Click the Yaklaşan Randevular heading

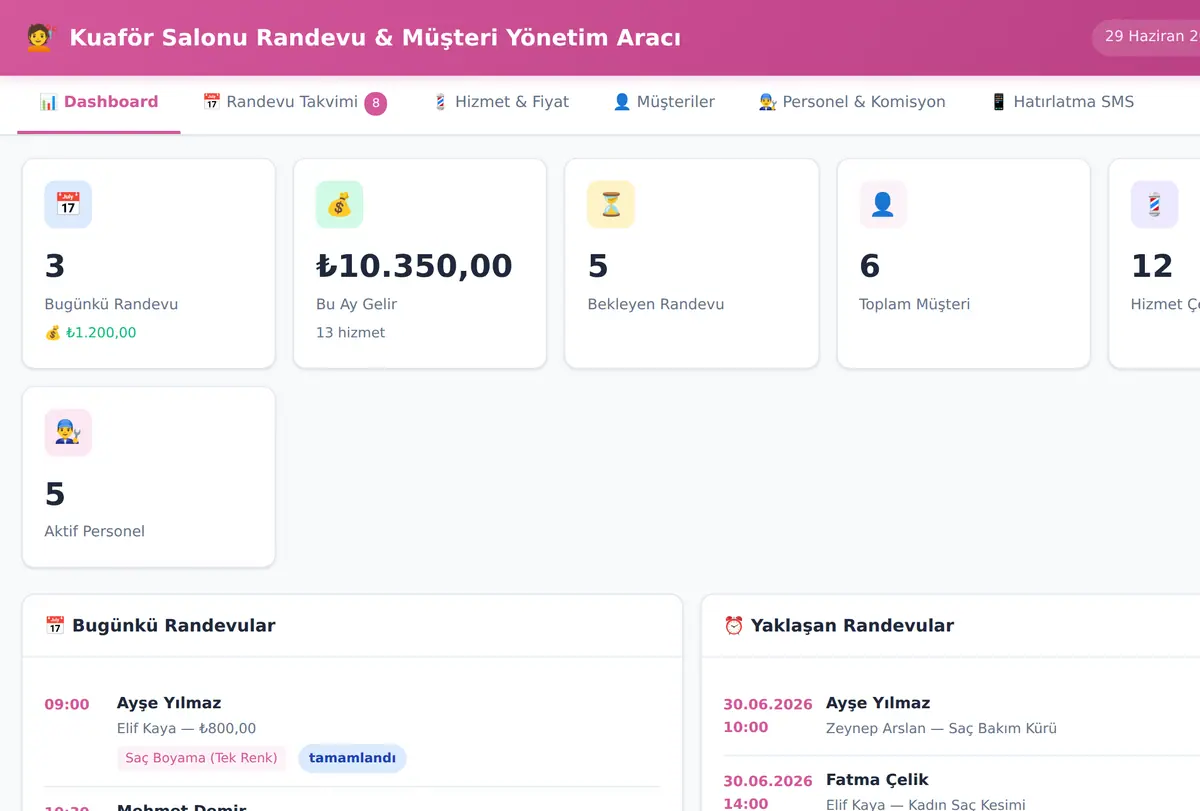[852, 626]
